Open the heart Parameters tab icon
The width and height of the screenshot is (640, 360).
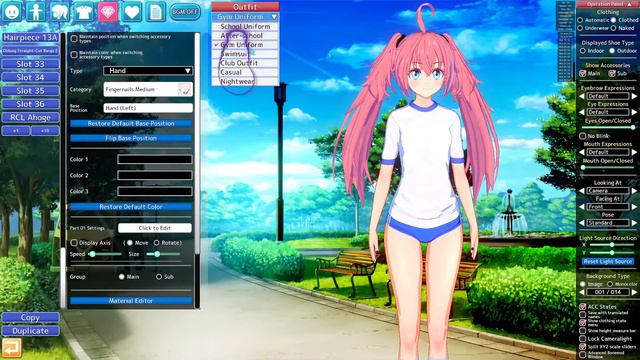[x=132, y=12]
